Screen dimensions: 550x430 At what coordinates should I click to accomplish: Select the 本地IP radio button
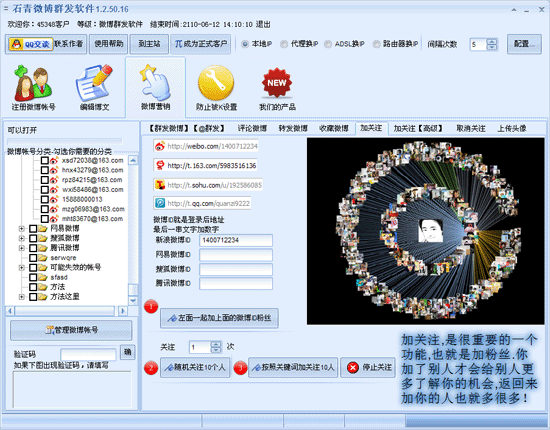coord(245,44)
